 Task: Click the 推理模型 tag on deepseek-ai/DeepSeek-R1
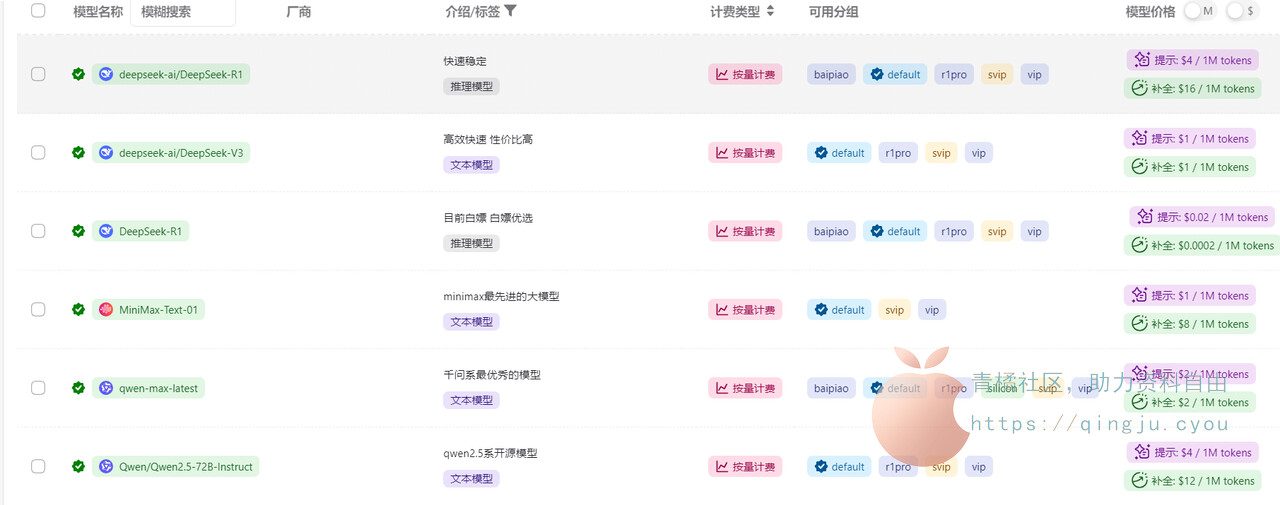tap(471, 87)
